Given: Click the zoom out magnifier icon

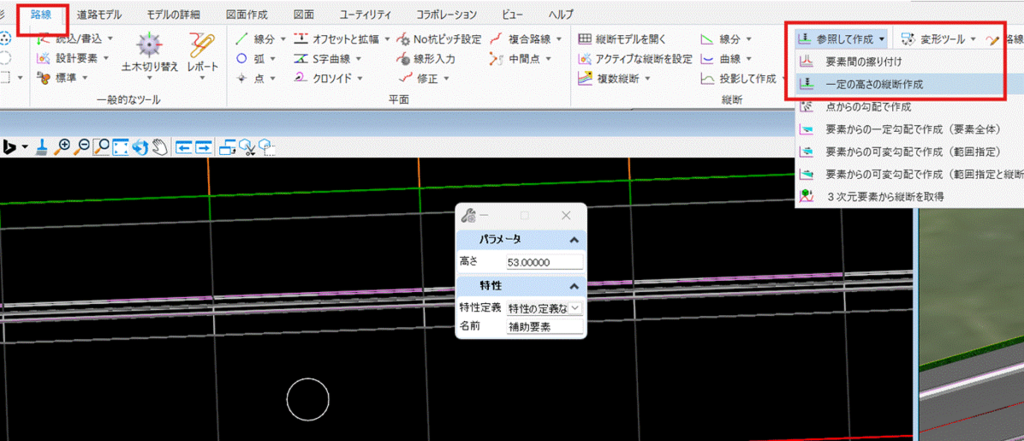Looking at the screenshot, I should (x=82, y=147).
